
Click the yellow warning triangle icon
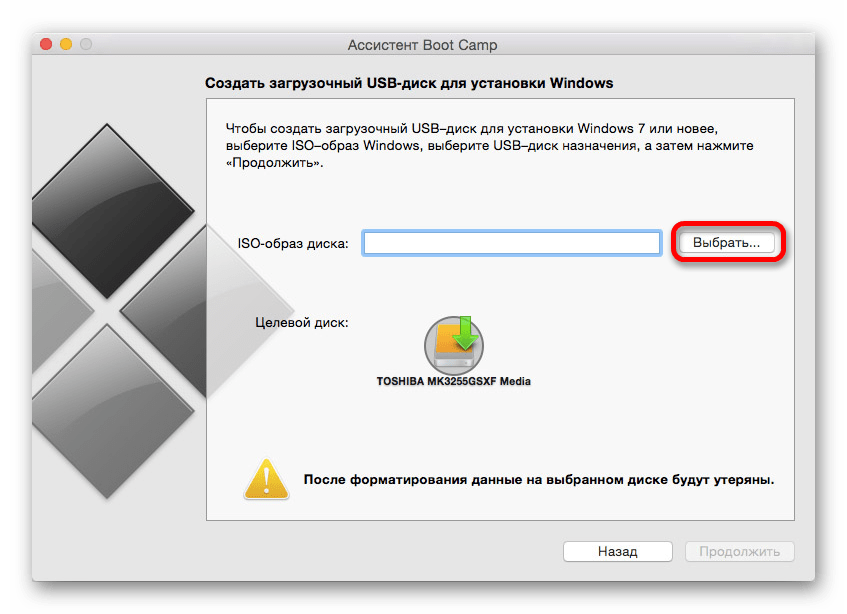263,479
